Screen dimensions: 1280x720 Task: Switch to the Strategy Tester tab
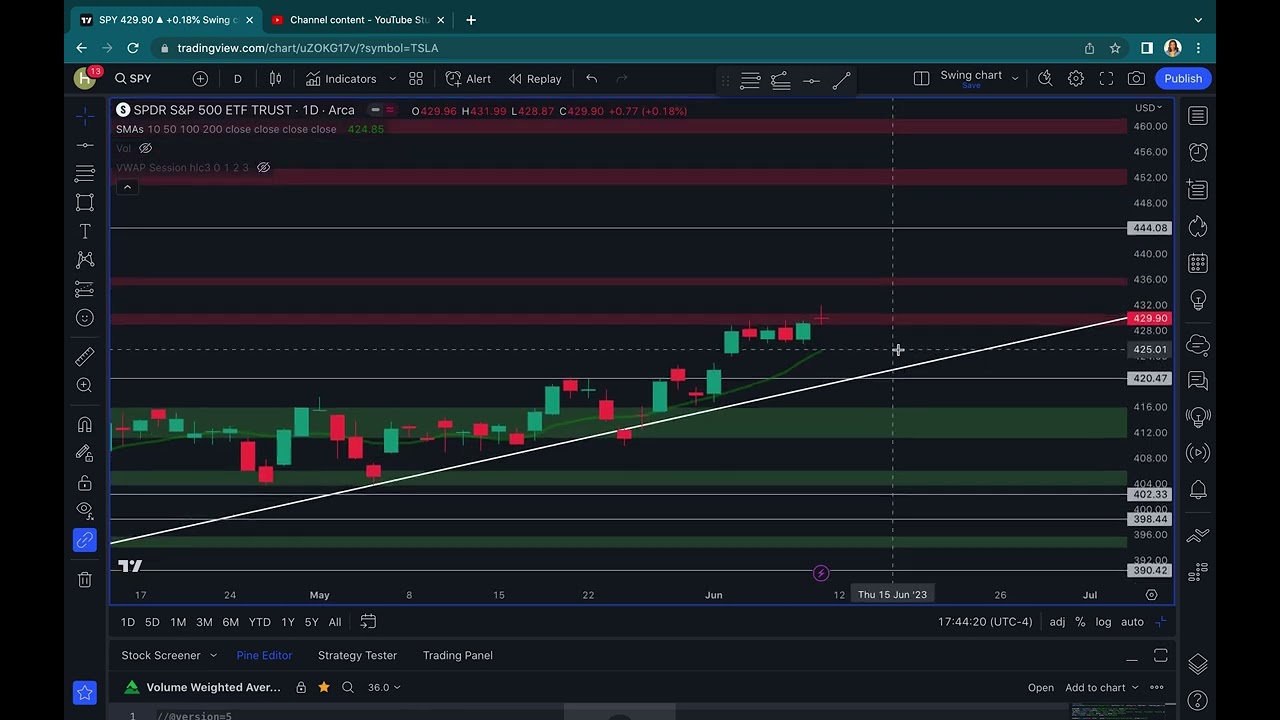pos(357,655)
